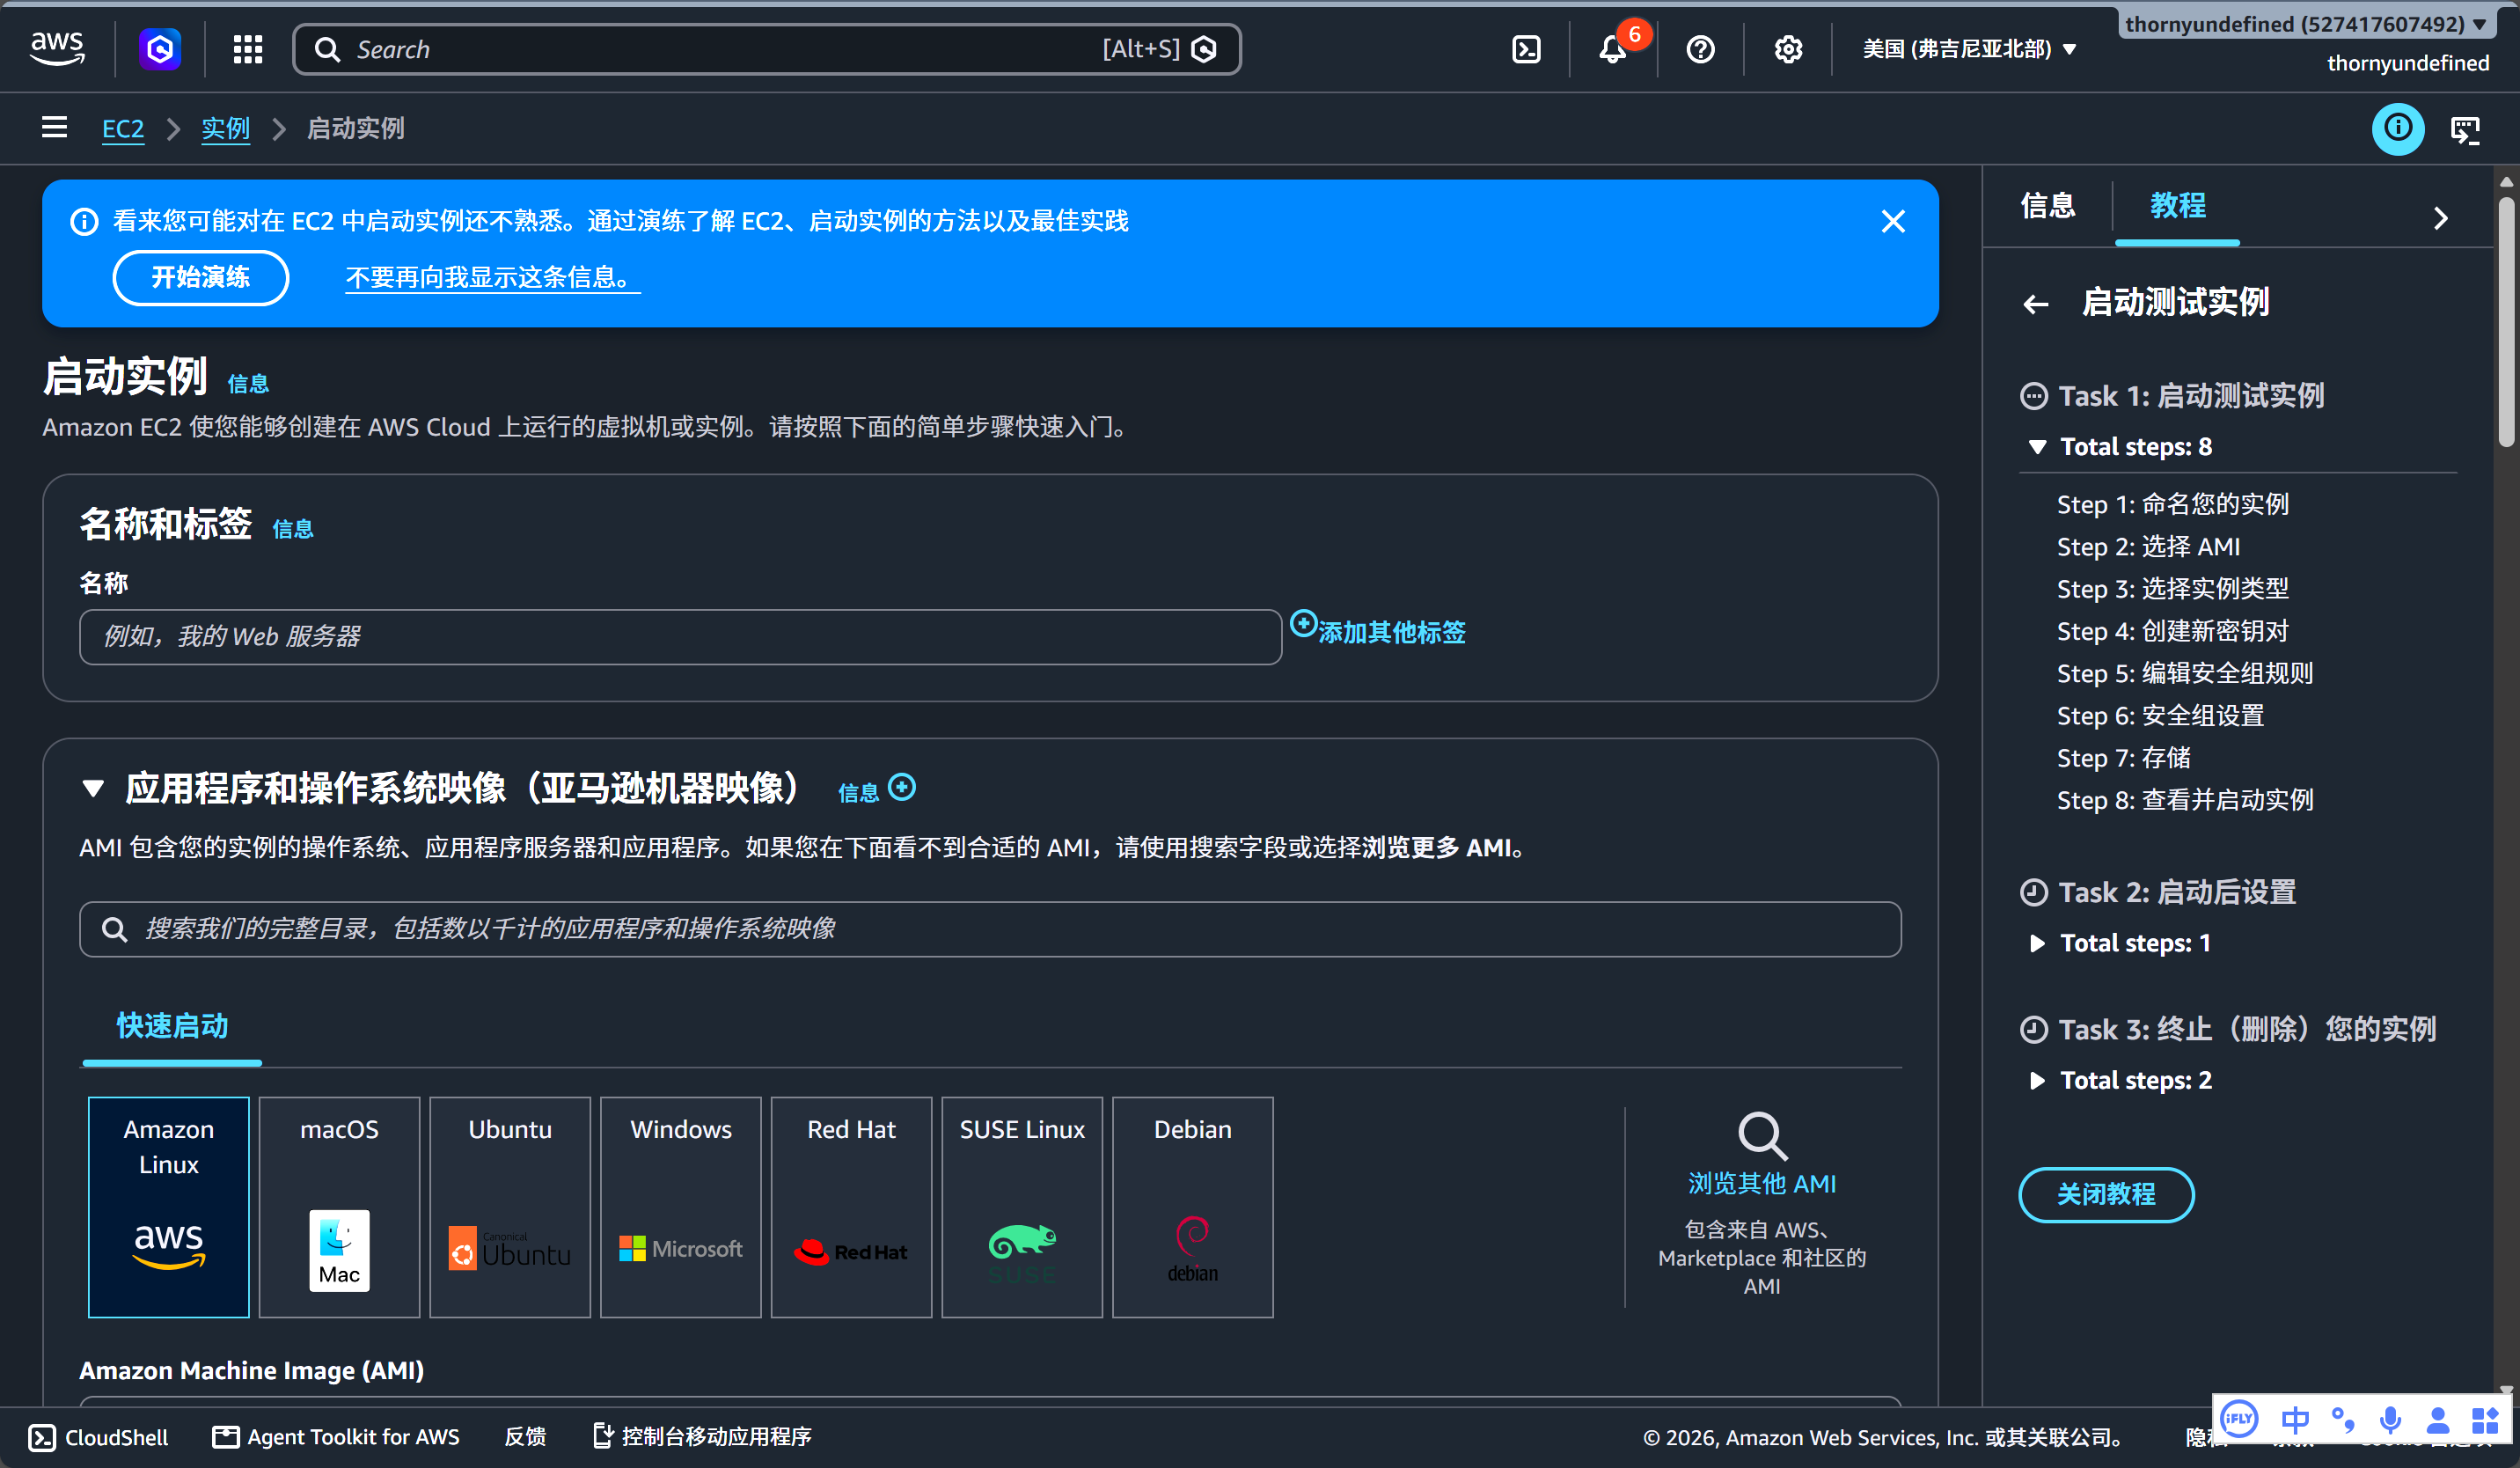Click the Amazon Q icon next to AWS logo
This screenshot has width=2520, height=1468.
coord(160,49)
